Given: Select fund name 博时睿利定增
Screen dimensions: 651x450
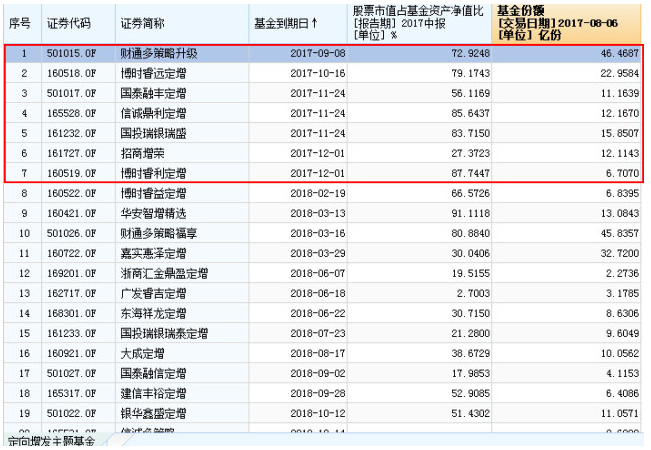Looking at the screenshot, I should pyautogui.click(x=153, y=174).
